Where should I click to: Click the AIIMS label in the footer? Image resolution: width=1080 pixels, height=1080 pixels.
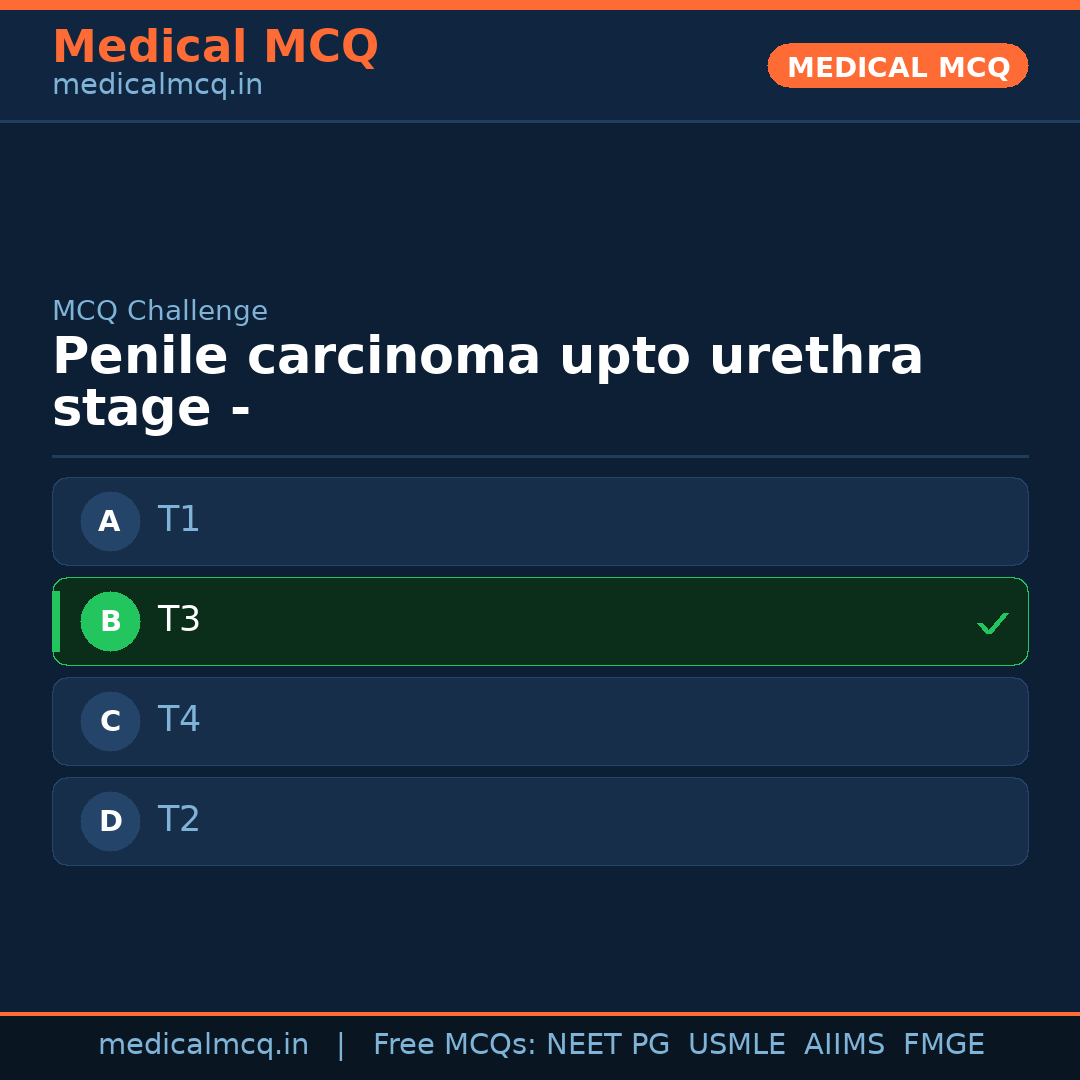845,1044
